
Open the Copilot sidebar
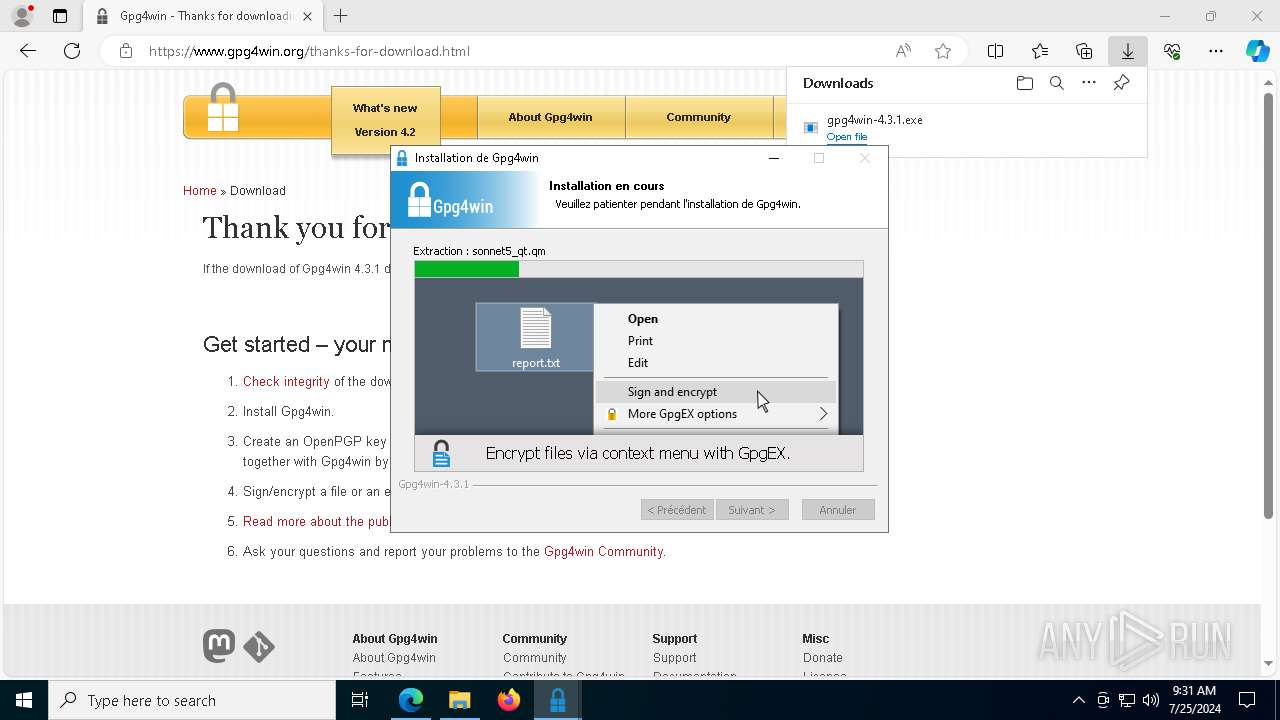pos(1257,51)
